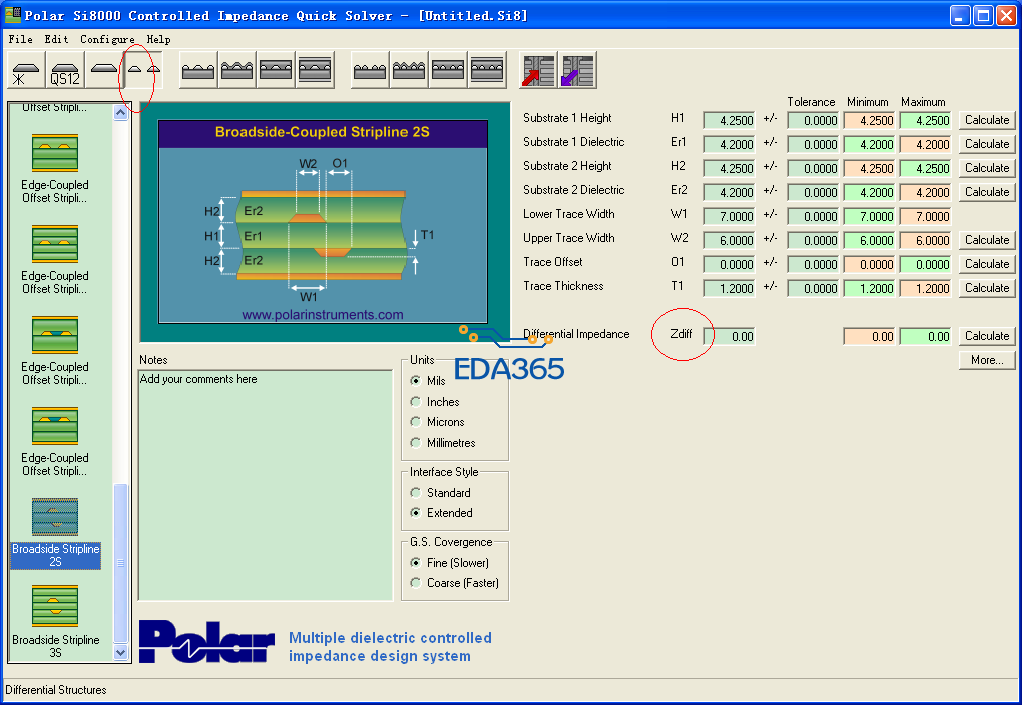The height and width of the screenshot is (705, 1022).
Task: Calculate Substrate 1 Height
Action: pos(987,120)
